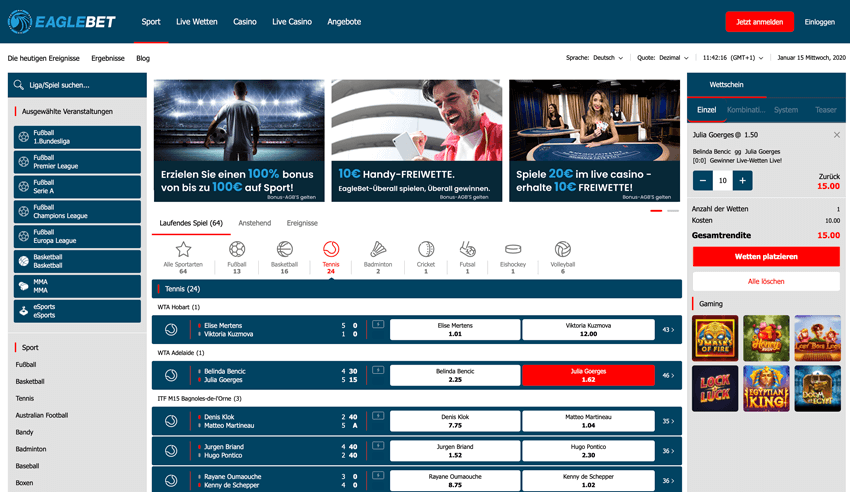Increase stake with plus button
The image size is (850, 492).
742,180
